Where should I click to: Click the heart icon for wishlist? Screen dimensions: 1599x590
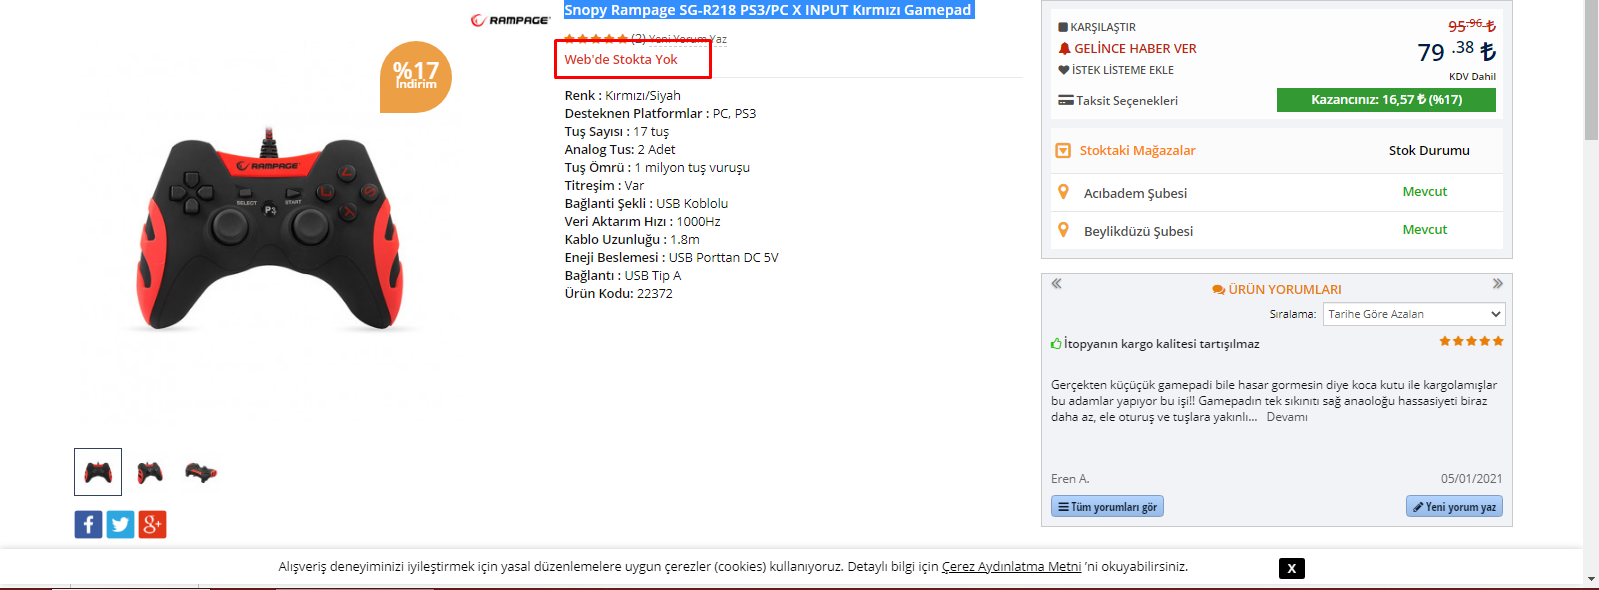click(x=1064, y=70)
